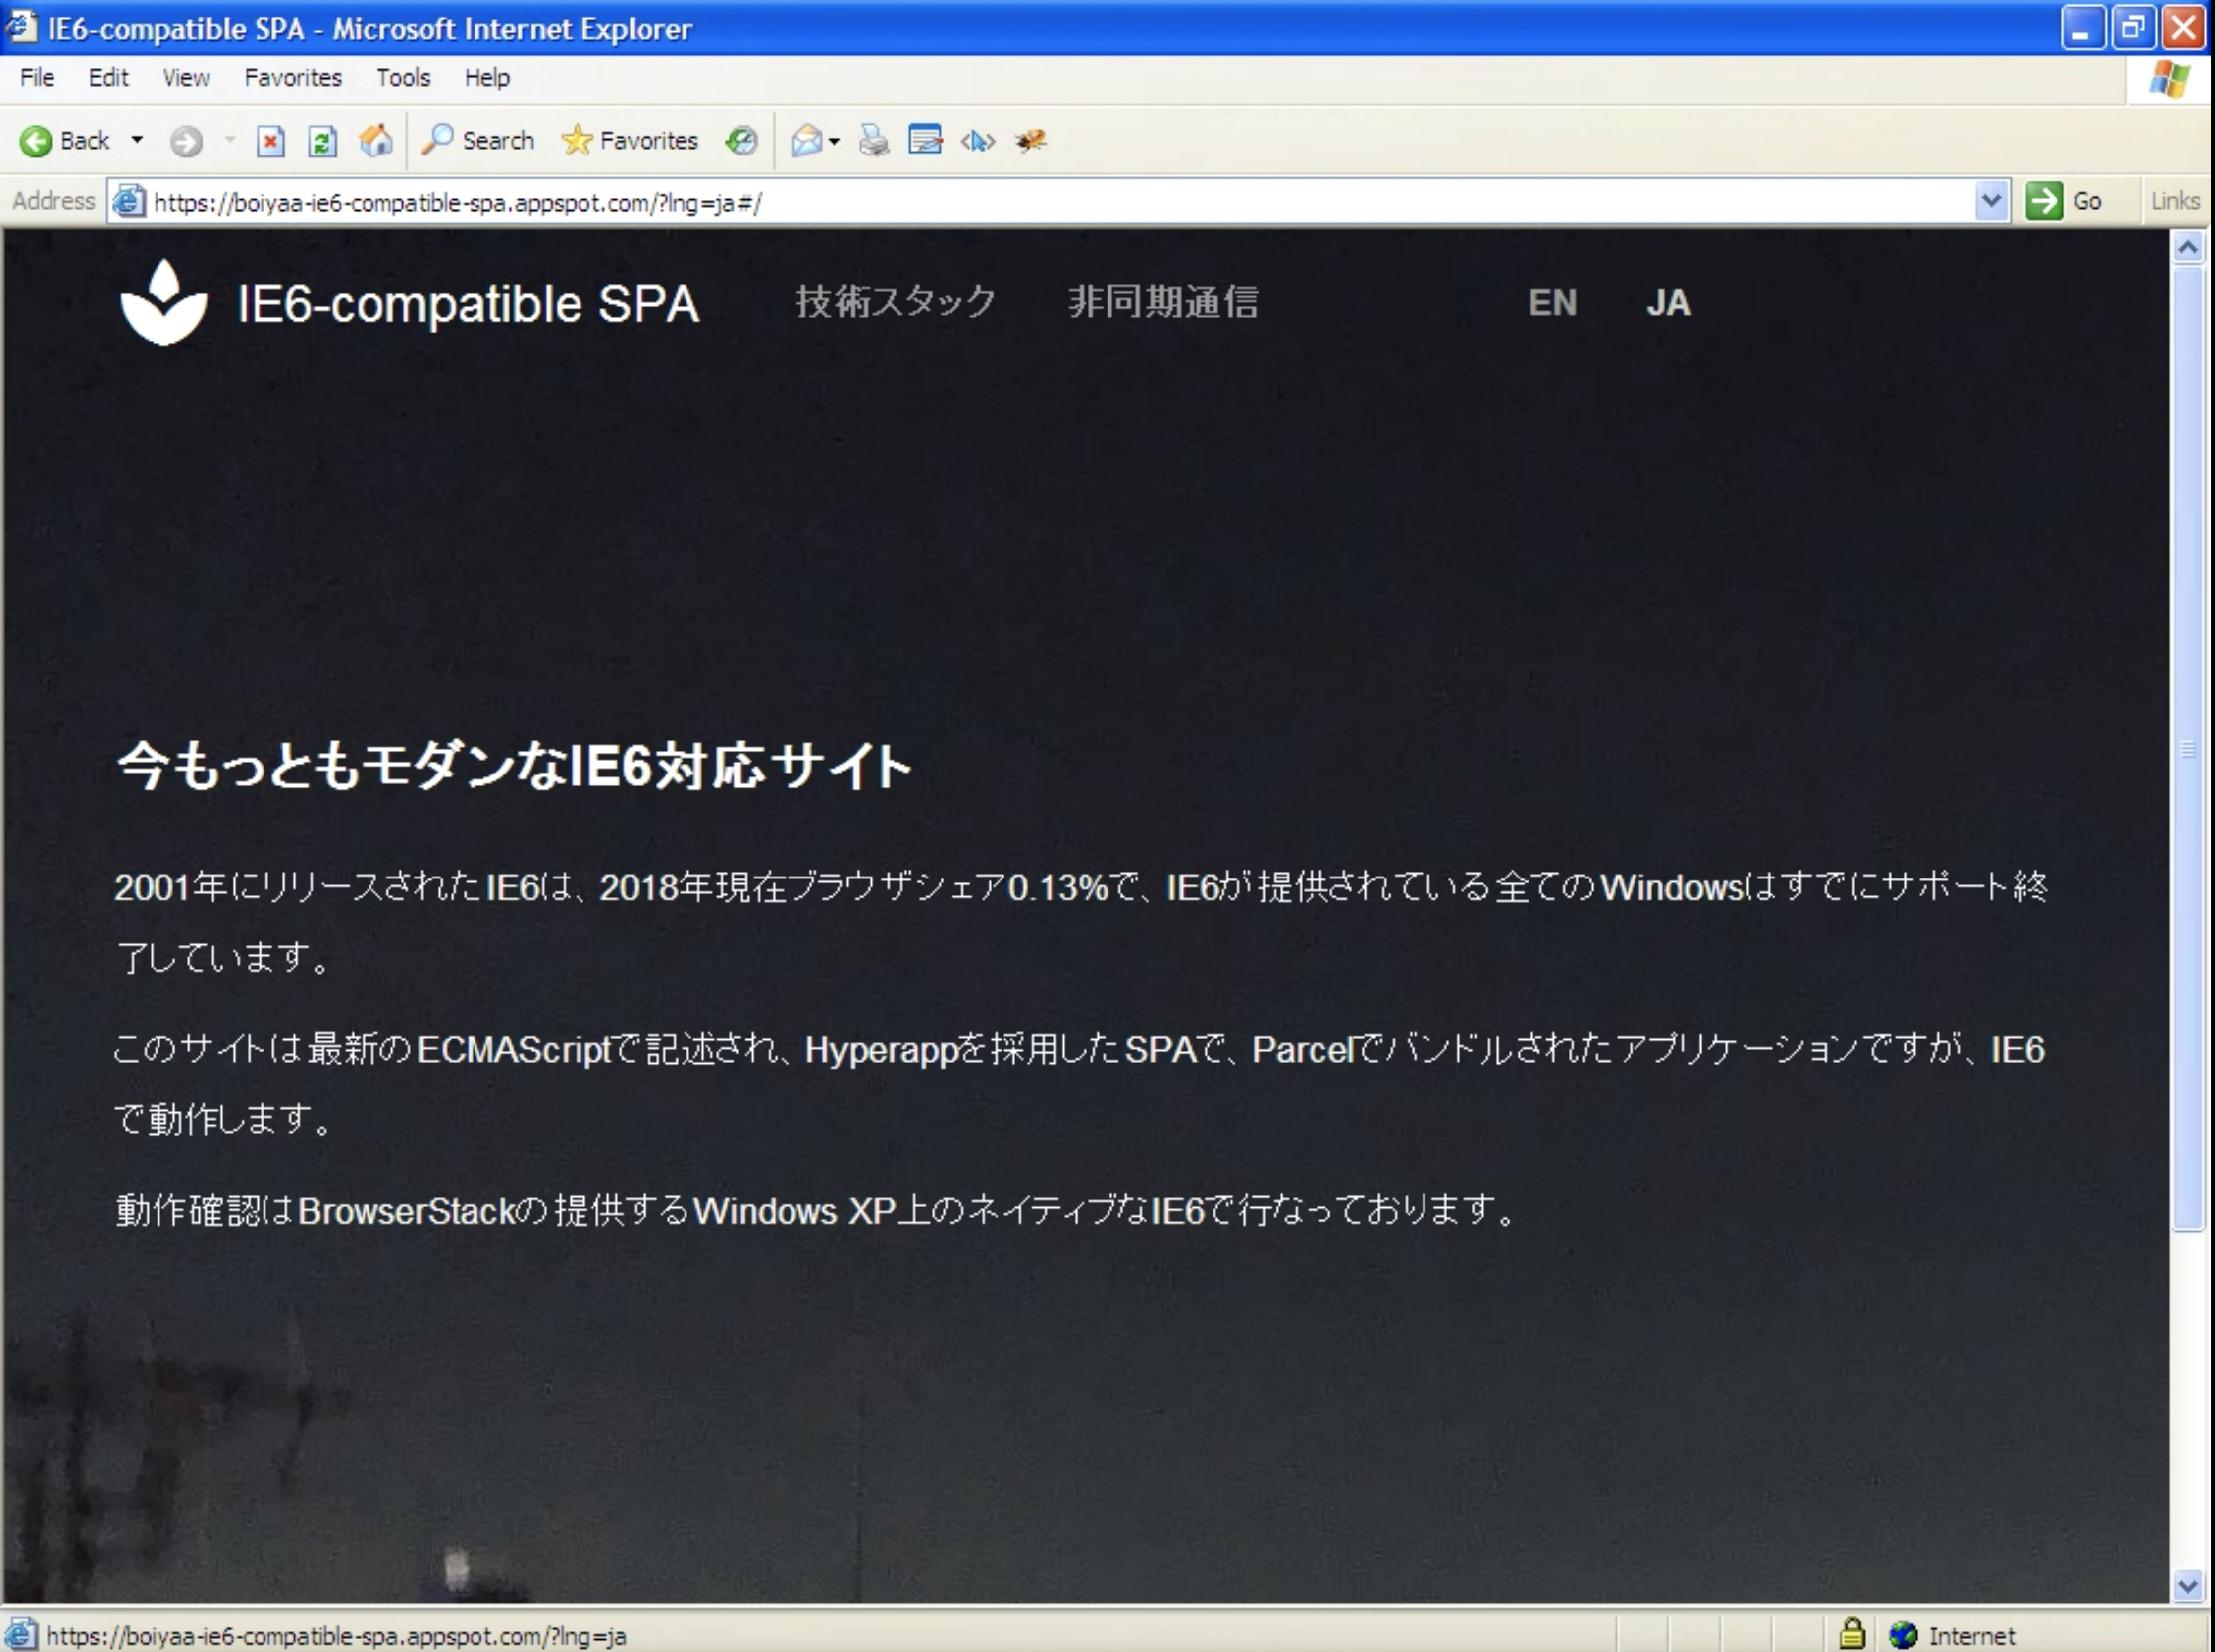The width and height of the screenshot is (2215, 1652).
Task: Click the Stop loading icon
Action: 270,141
